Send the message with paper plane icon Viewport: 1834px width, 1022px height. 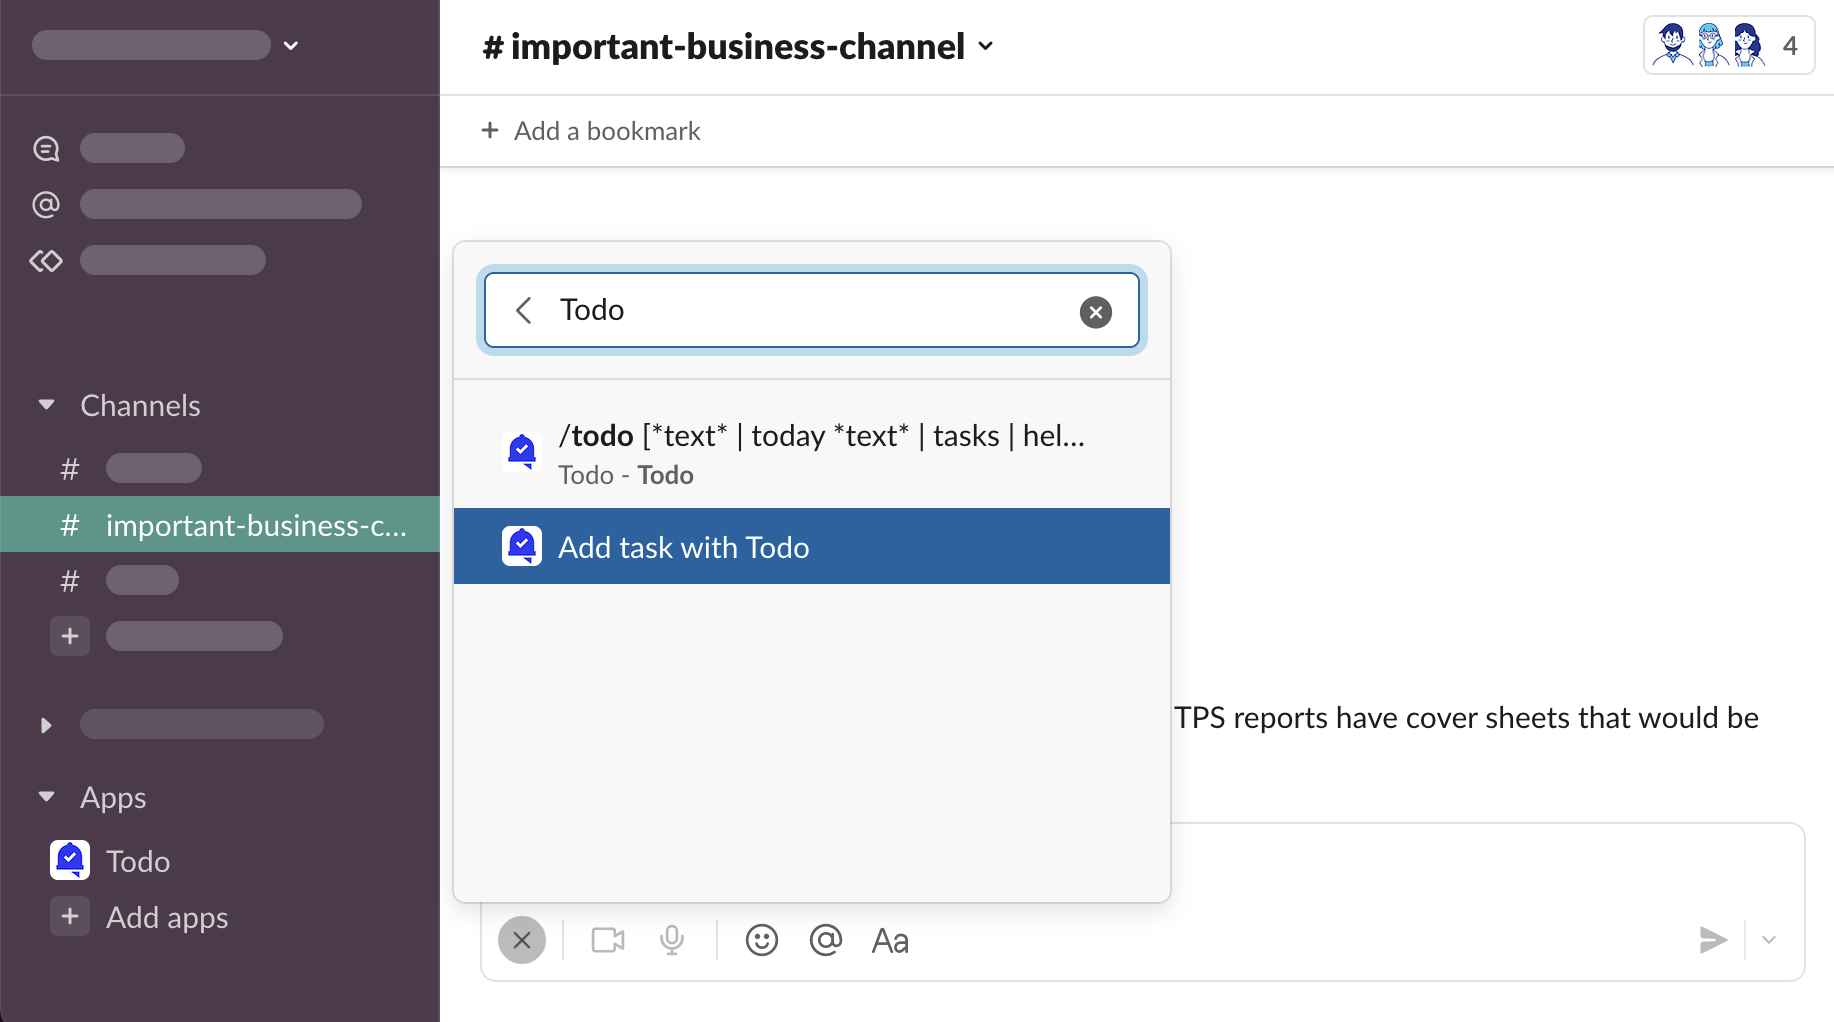1712,940
